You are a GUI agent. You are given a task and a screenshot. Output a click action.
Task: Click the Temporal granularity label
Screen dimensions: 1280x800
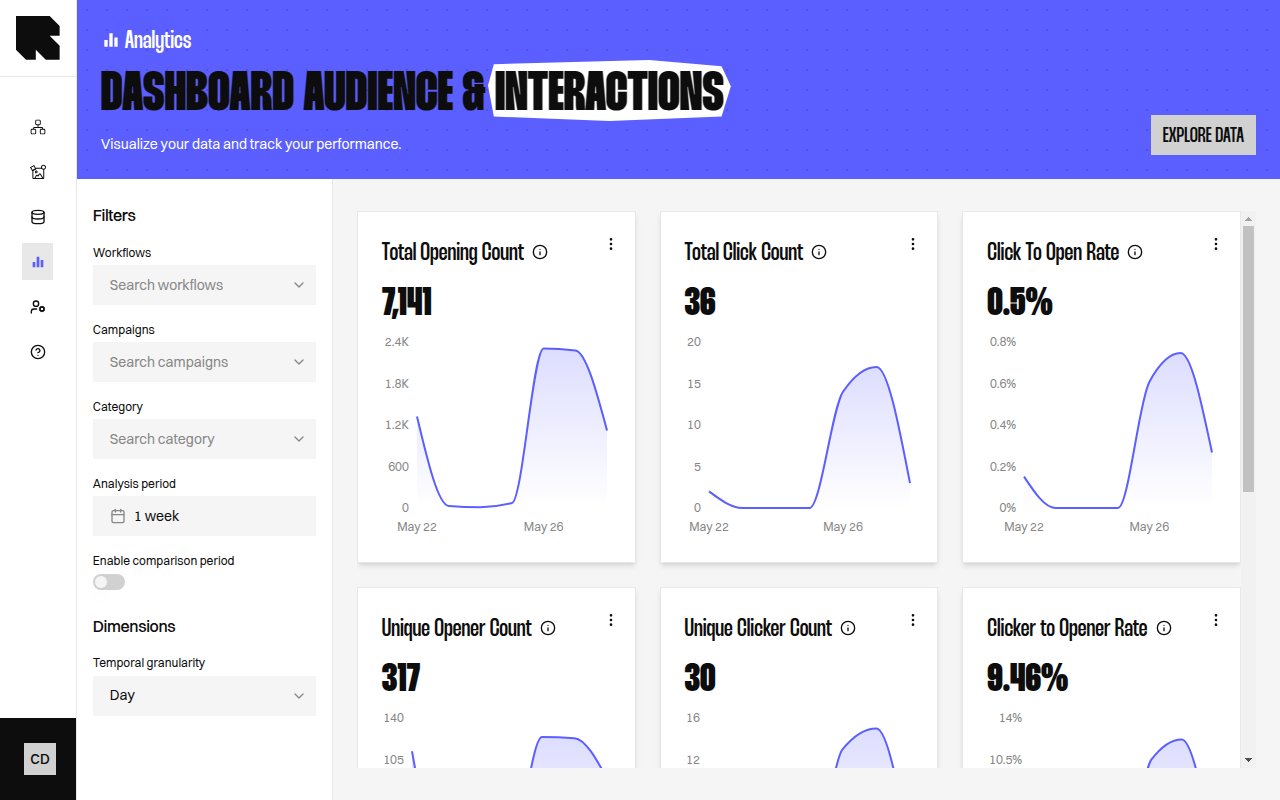[x=149, y=663]
